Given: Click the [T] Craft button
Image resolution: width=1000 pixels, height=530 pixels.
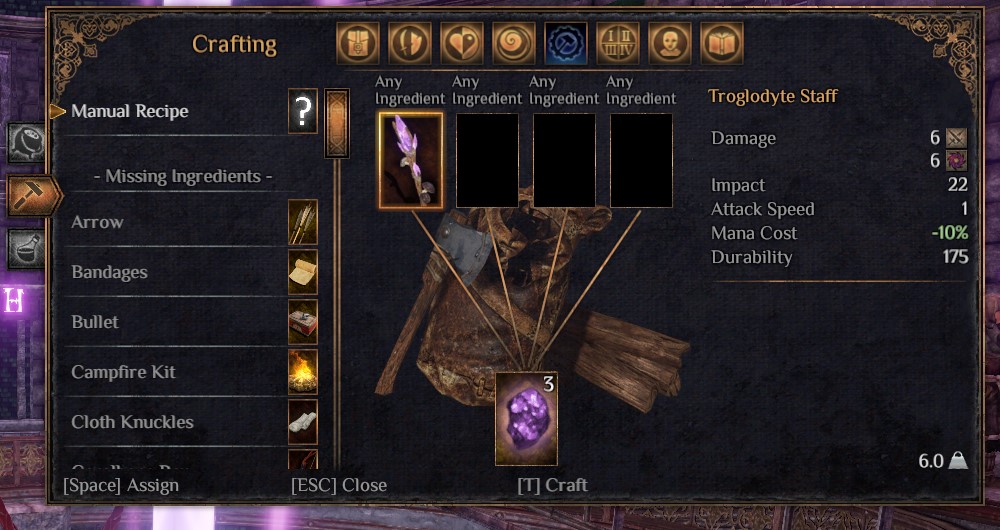Looking at the screenshot, I should tap(552, 485).
